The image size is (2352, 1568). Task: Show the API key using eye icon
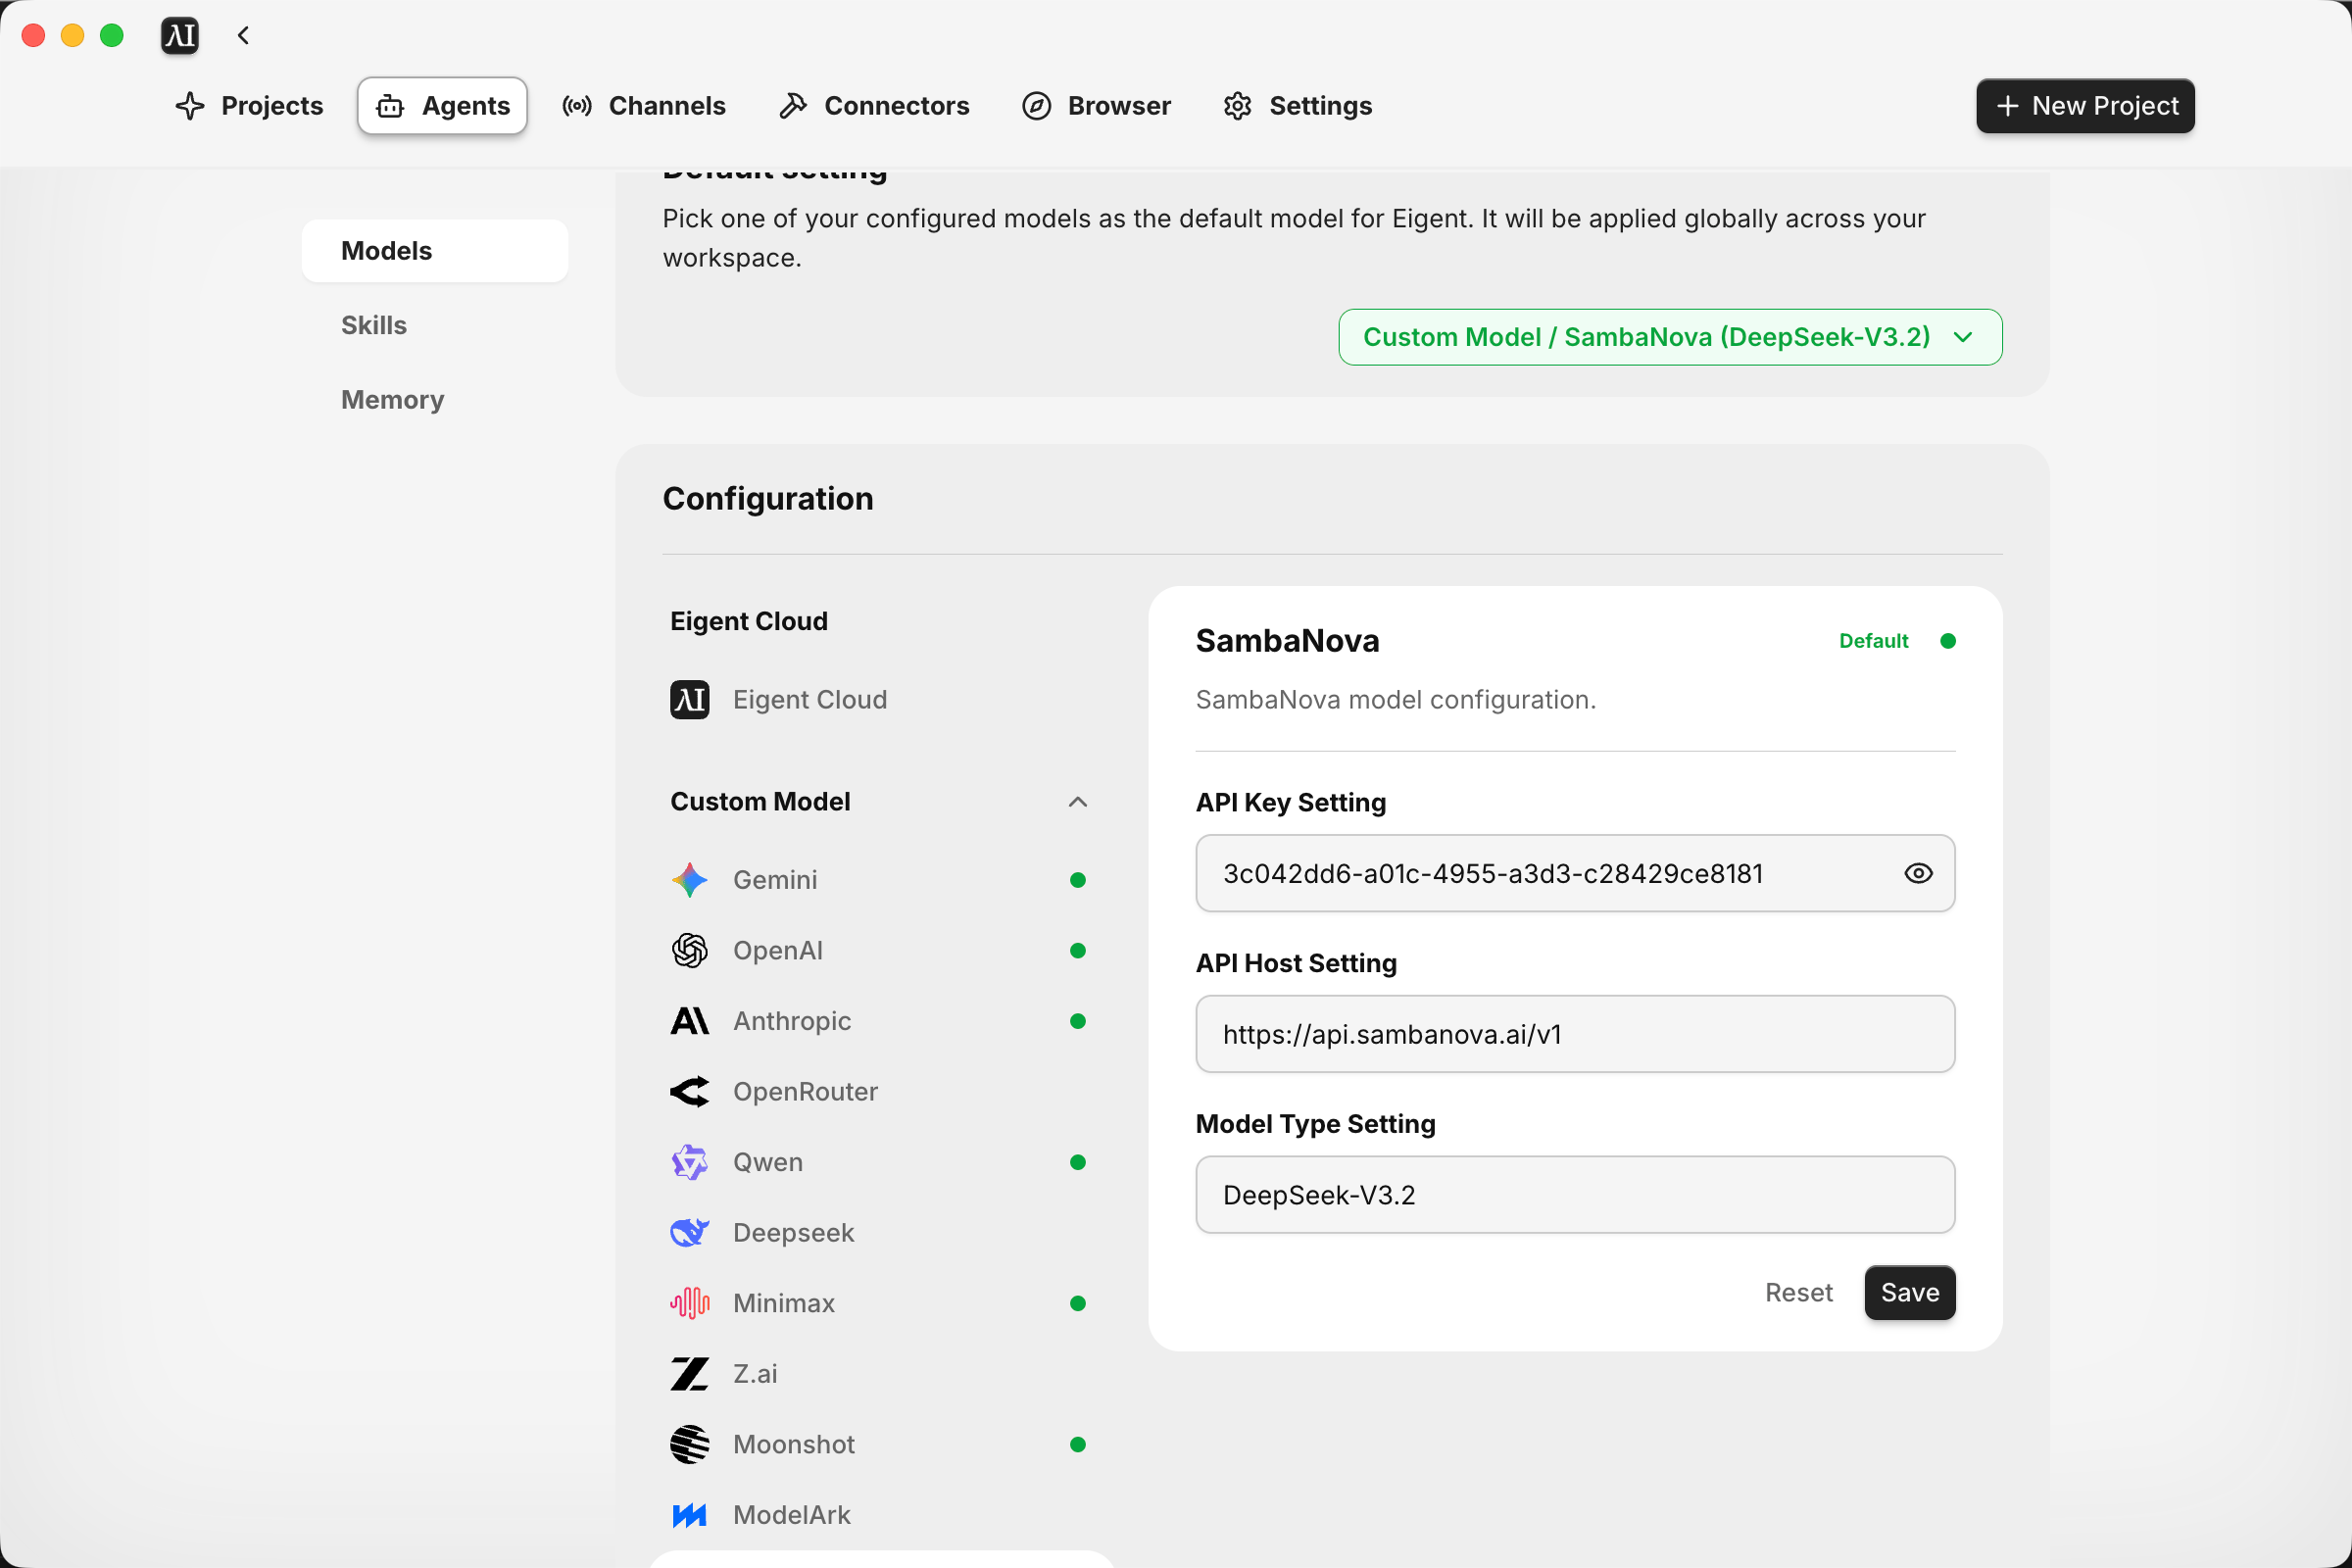coord(1917,873)
